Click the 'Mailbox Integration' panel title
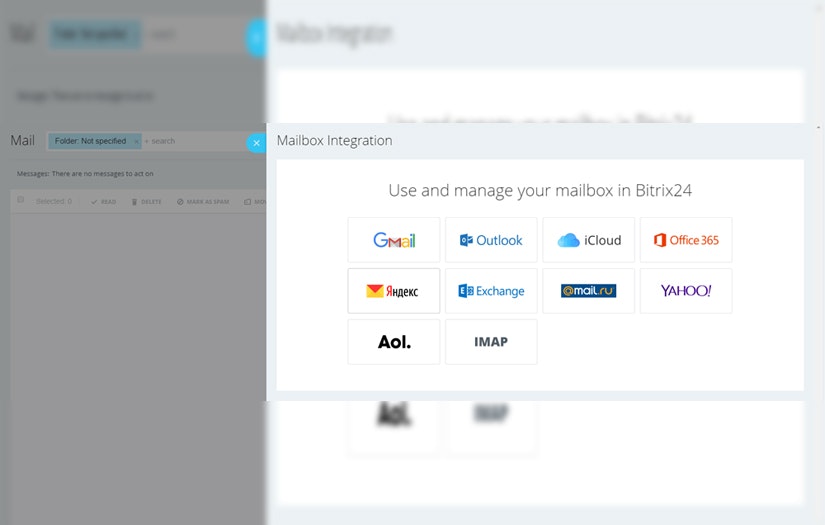The height and width of the screenshot is (525, 825). (335, 140)
